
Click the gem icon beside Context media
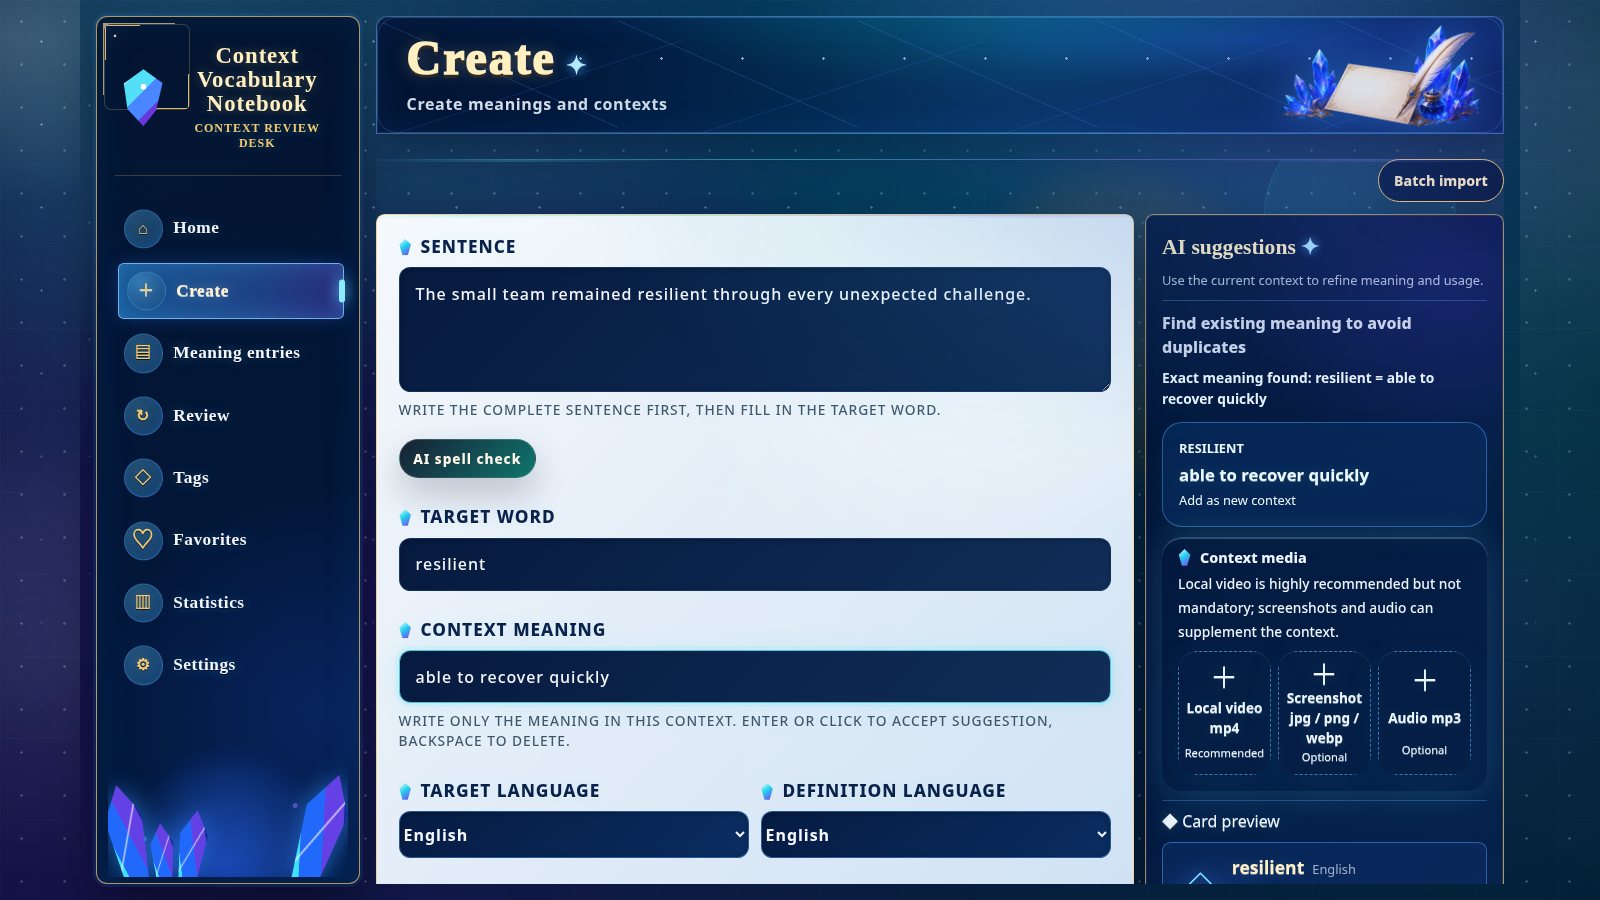[x=1185, y=558]
